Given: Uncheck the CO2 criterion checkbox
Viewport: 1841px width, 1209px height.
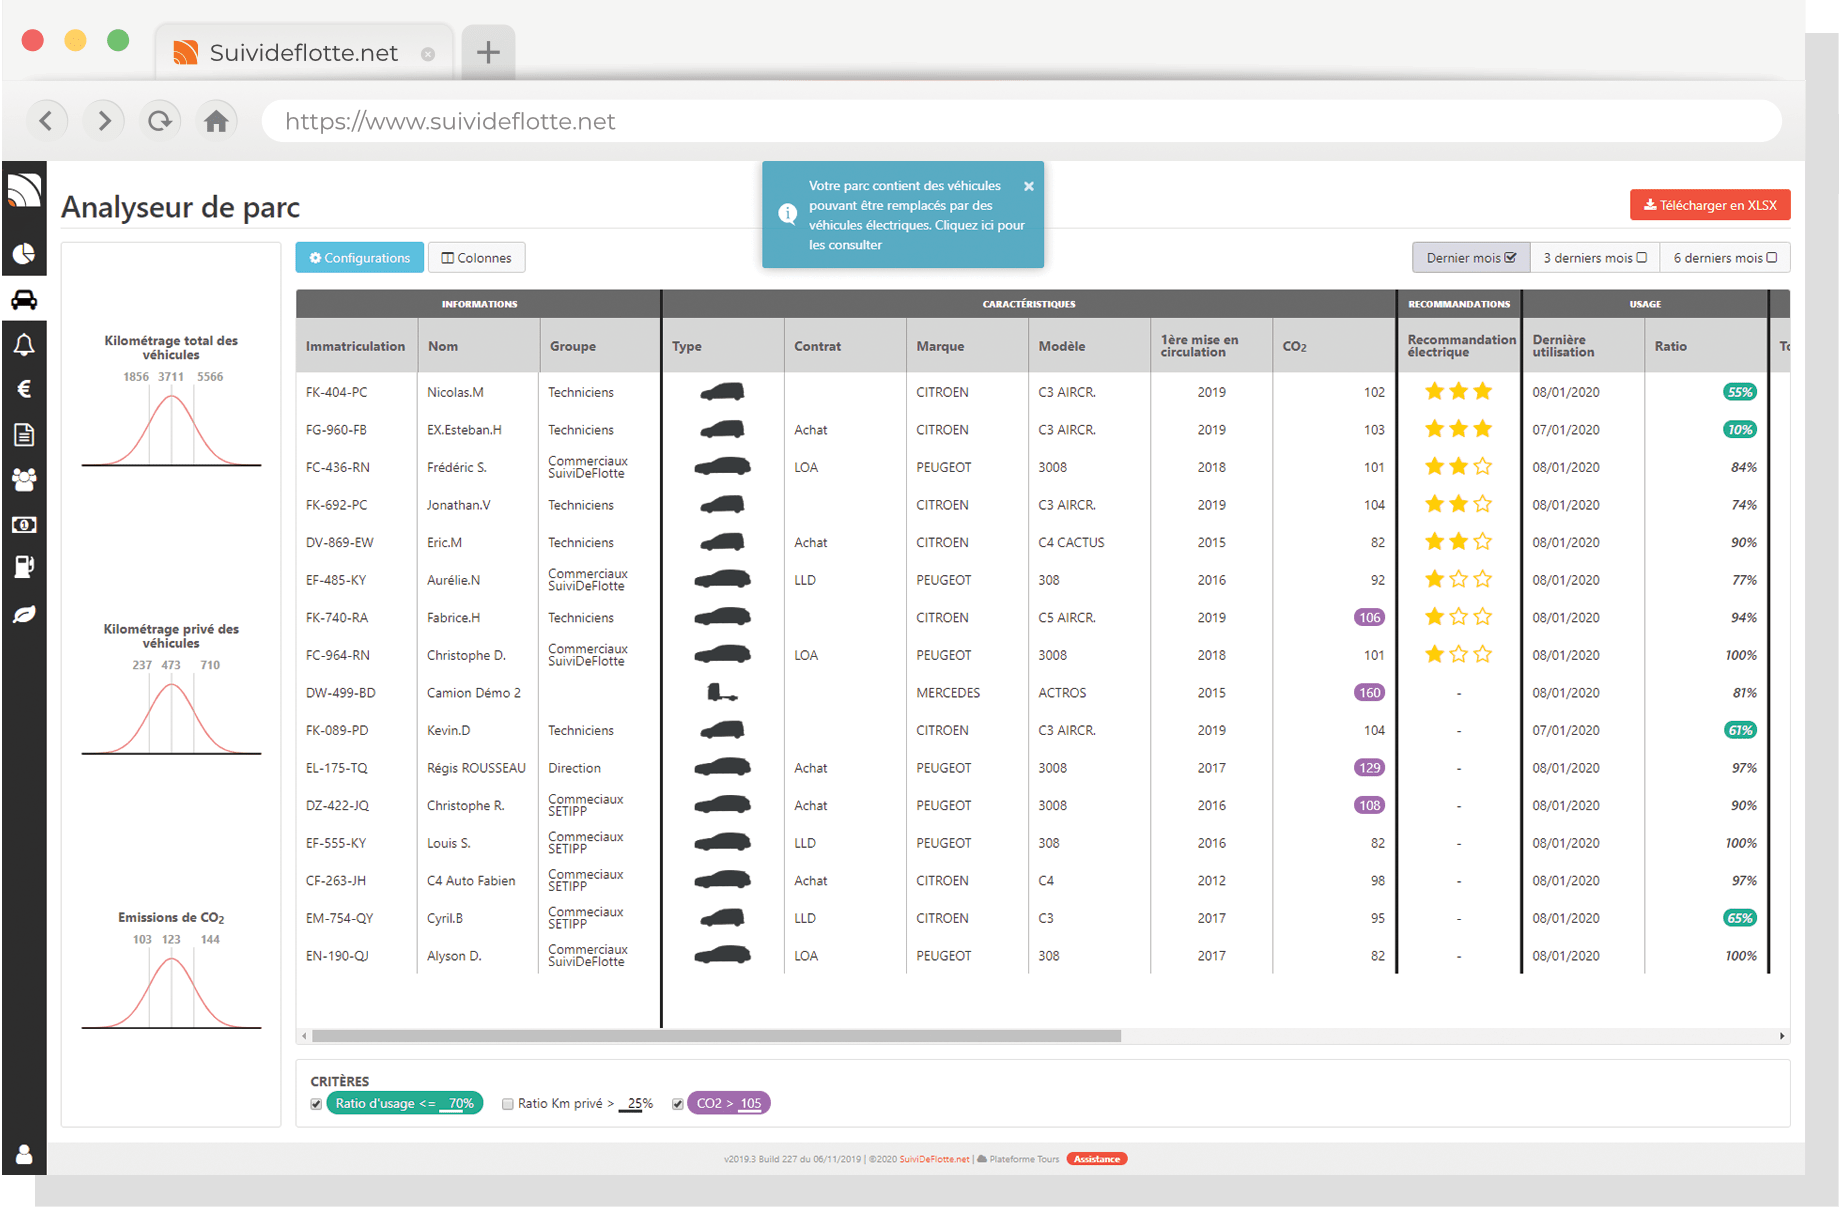Looking at the screenshot, I should [x=678, y=1104].
